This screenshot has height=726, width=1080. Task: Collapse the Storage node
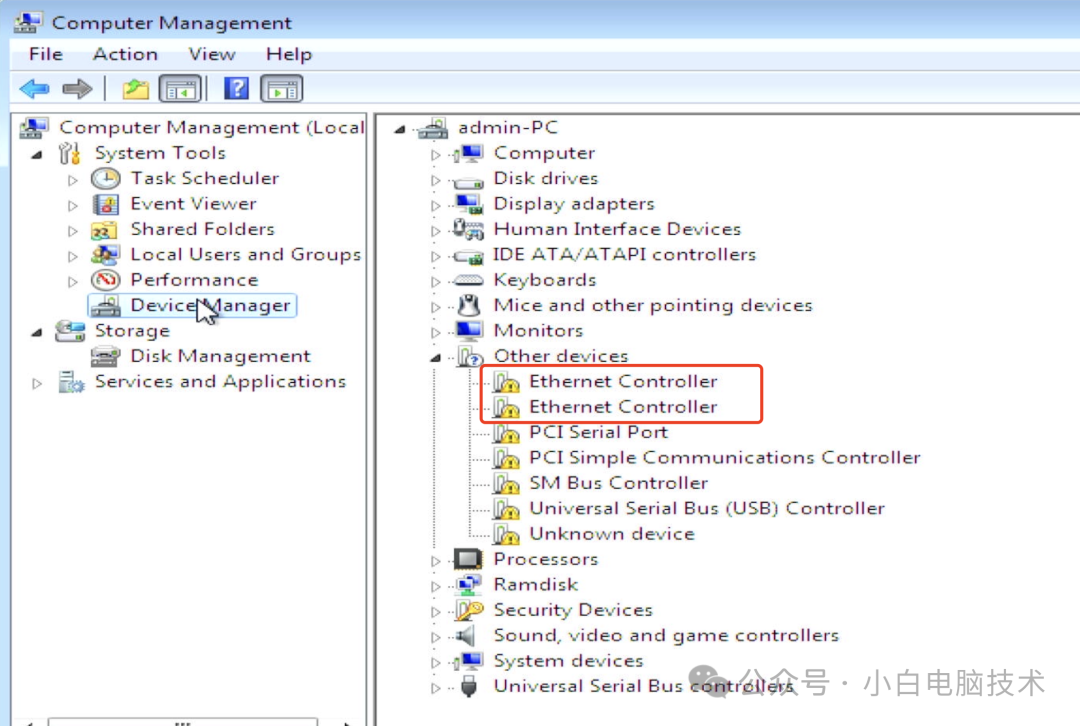pyautogui.click(x=37, y=332)
